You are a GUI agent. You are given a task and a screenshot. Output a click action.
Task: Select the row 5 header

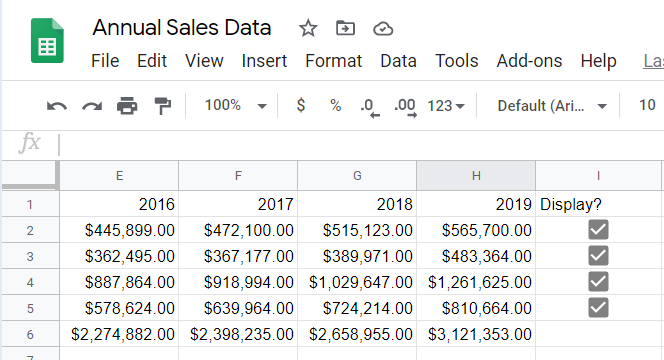[x=30, y=308]
